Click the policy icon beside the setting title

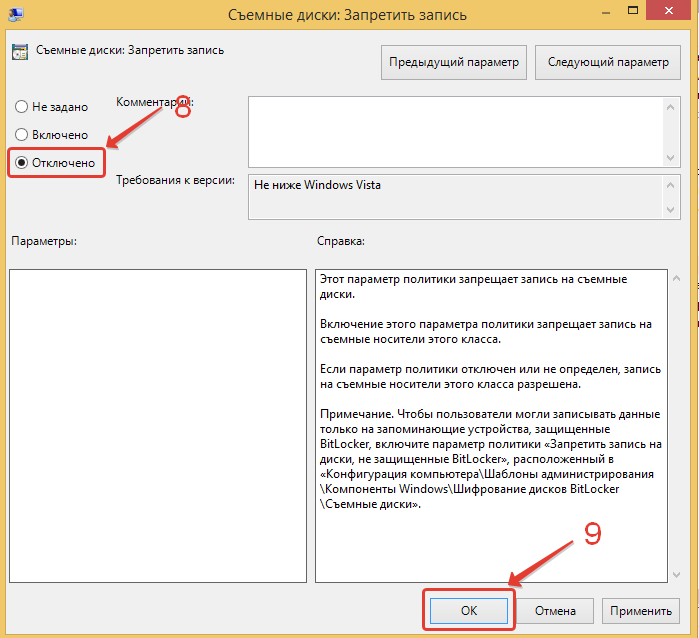[18, 51]
